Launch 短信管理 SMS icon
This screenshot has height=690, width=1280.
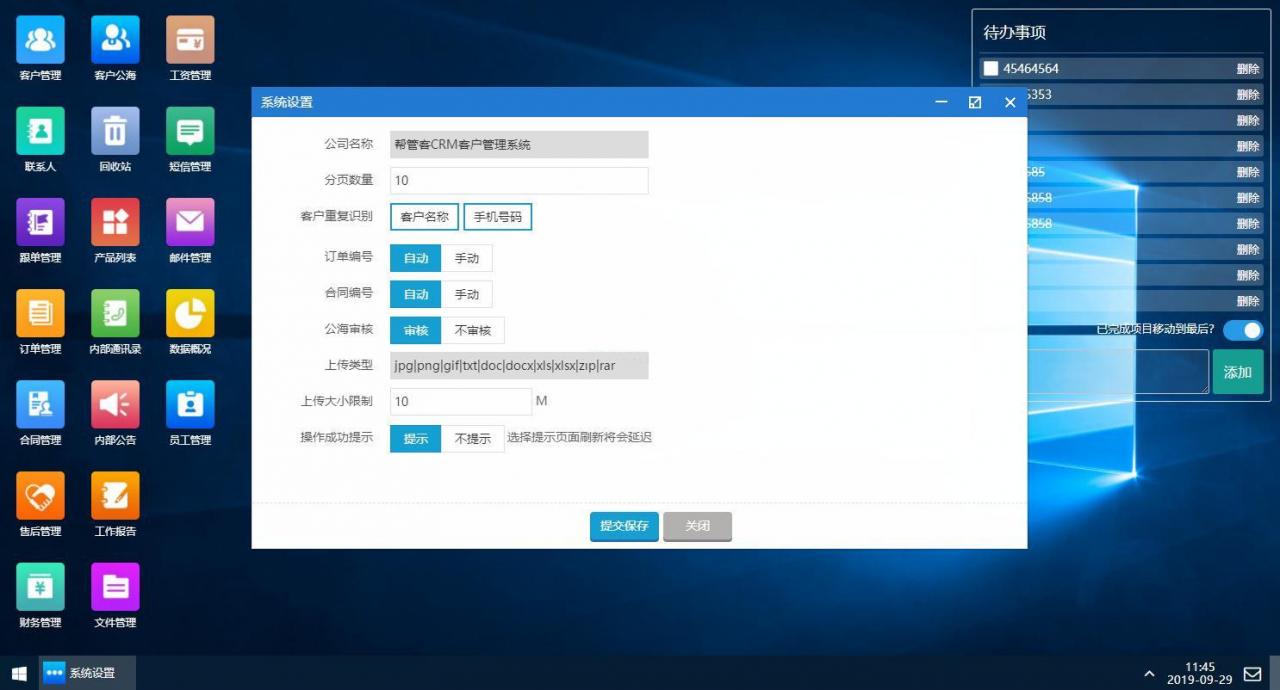coord(189,130)
